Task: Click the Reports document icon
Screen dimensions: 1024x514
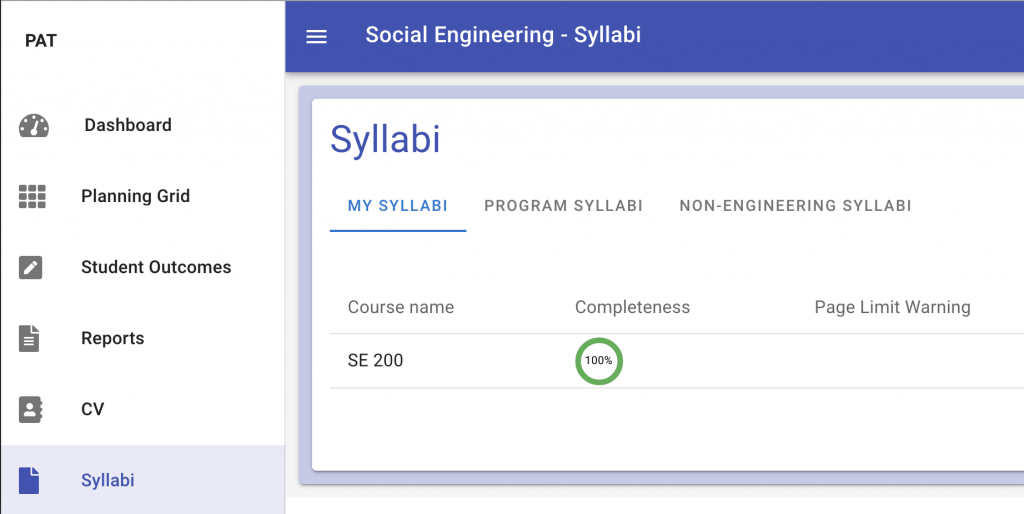Action: pos(30,339)
